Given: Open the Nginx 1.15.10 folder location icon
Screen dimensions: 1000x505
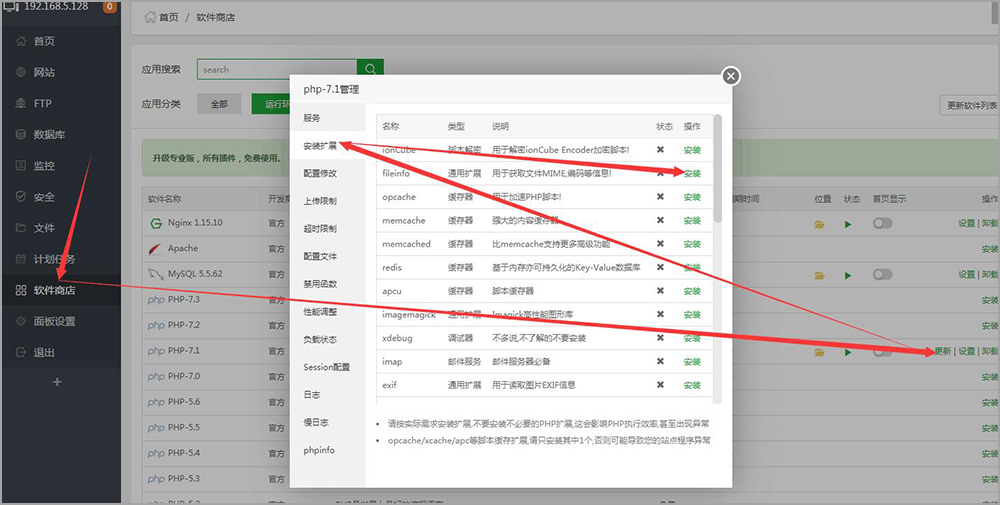Looking at the screenshot, I should [x=820, y=224].
